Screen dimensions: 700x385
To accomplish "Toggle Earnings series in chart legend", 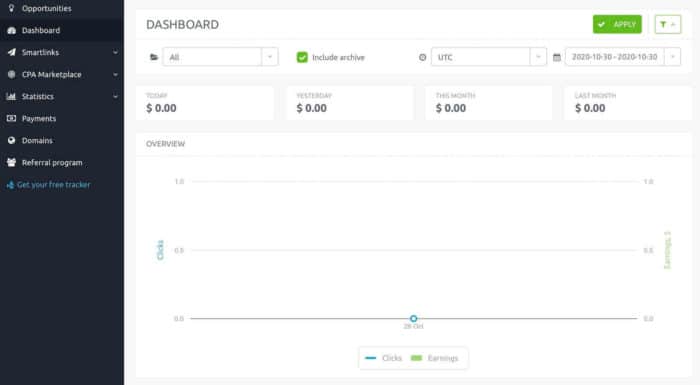I will point(434,358).
